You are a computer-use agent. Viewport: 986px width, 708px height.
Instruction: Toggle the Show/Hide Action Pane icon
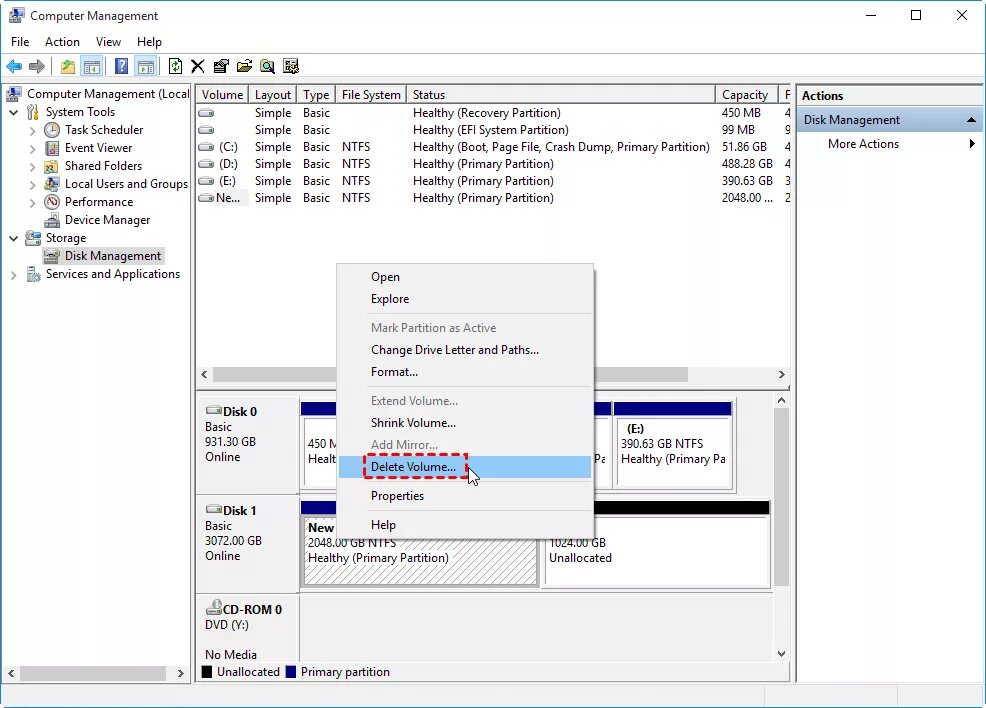(146, 66)
